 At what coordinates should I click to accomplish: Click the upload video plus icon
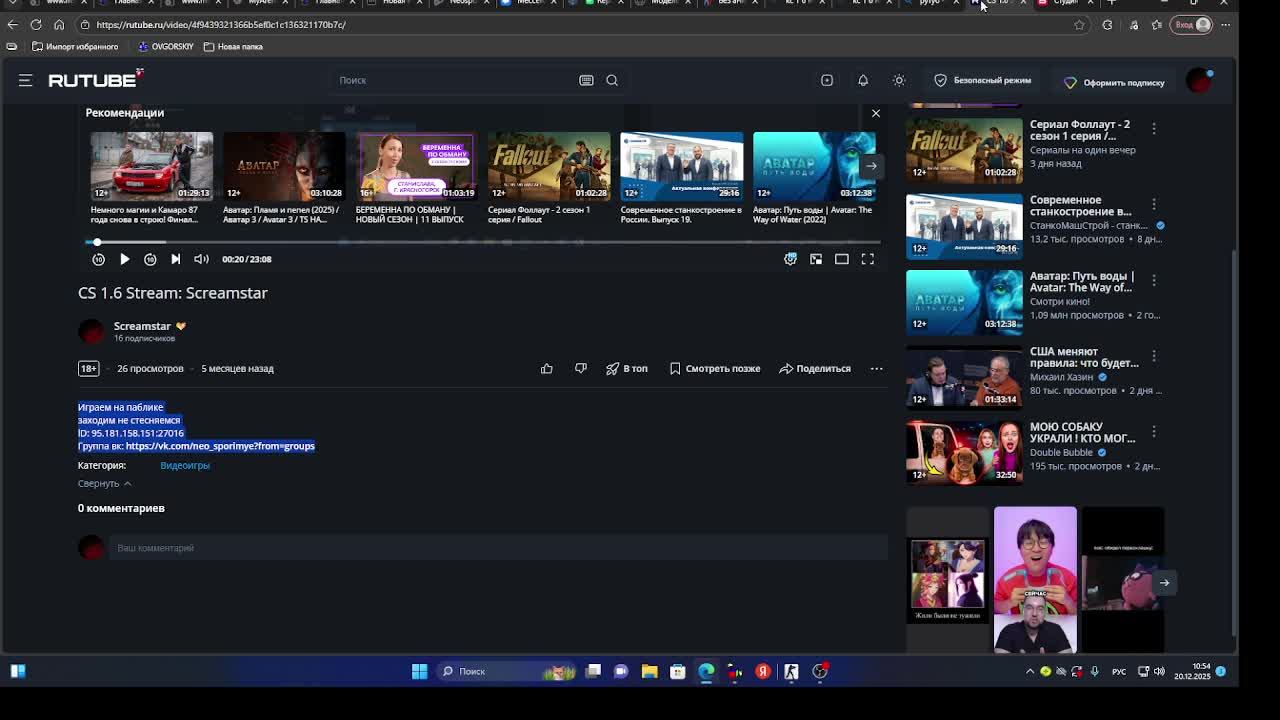(827, 80)
